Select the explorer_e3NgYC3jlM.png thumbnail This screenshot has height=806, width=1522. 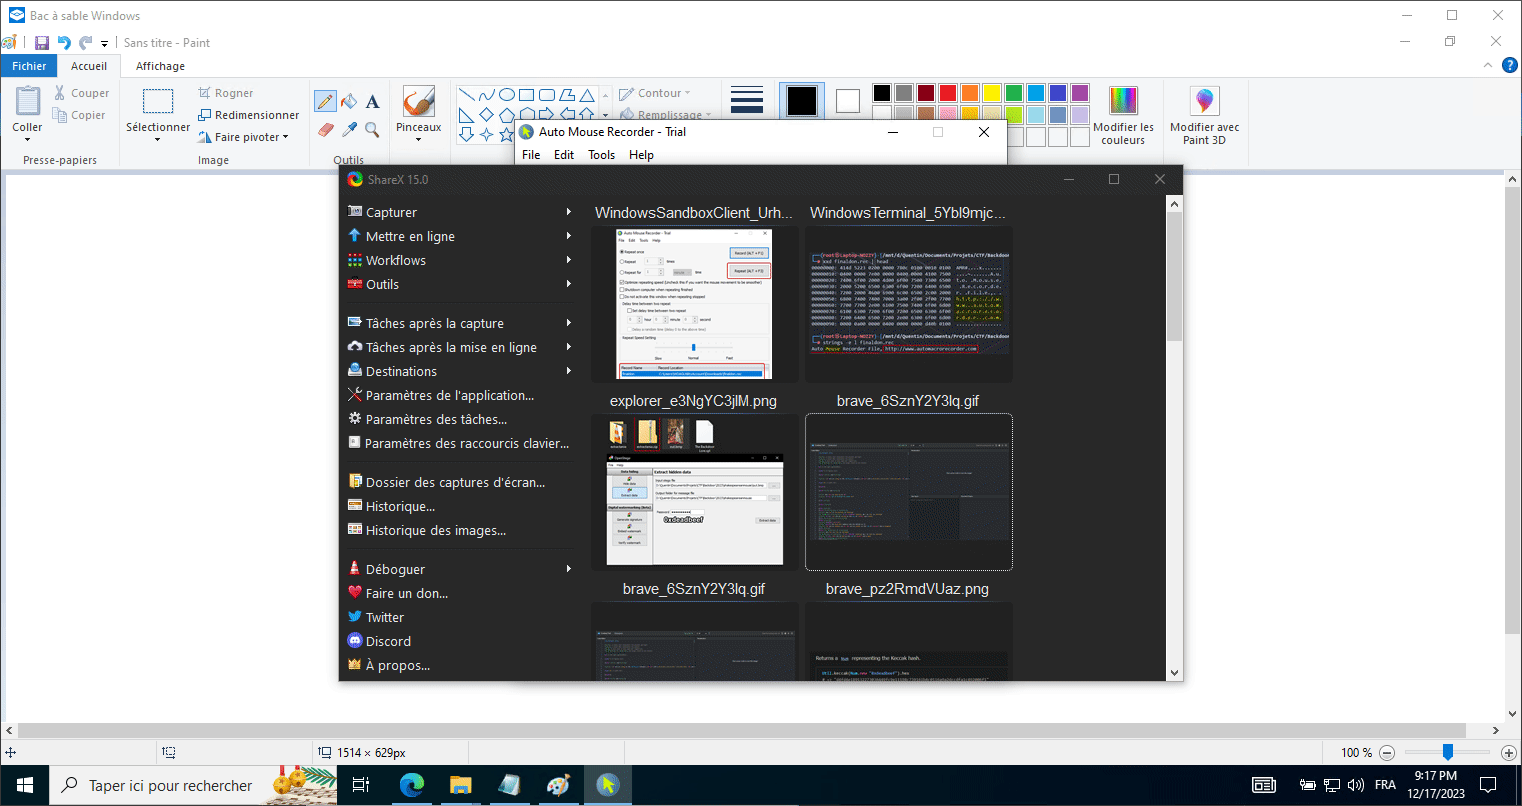(x=695, y=492)
